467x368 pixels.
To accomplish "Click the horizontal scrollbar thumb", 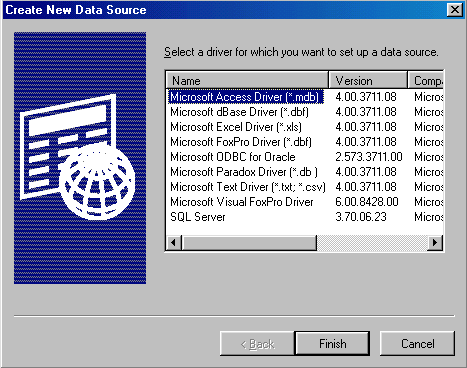I will [249, 242].
